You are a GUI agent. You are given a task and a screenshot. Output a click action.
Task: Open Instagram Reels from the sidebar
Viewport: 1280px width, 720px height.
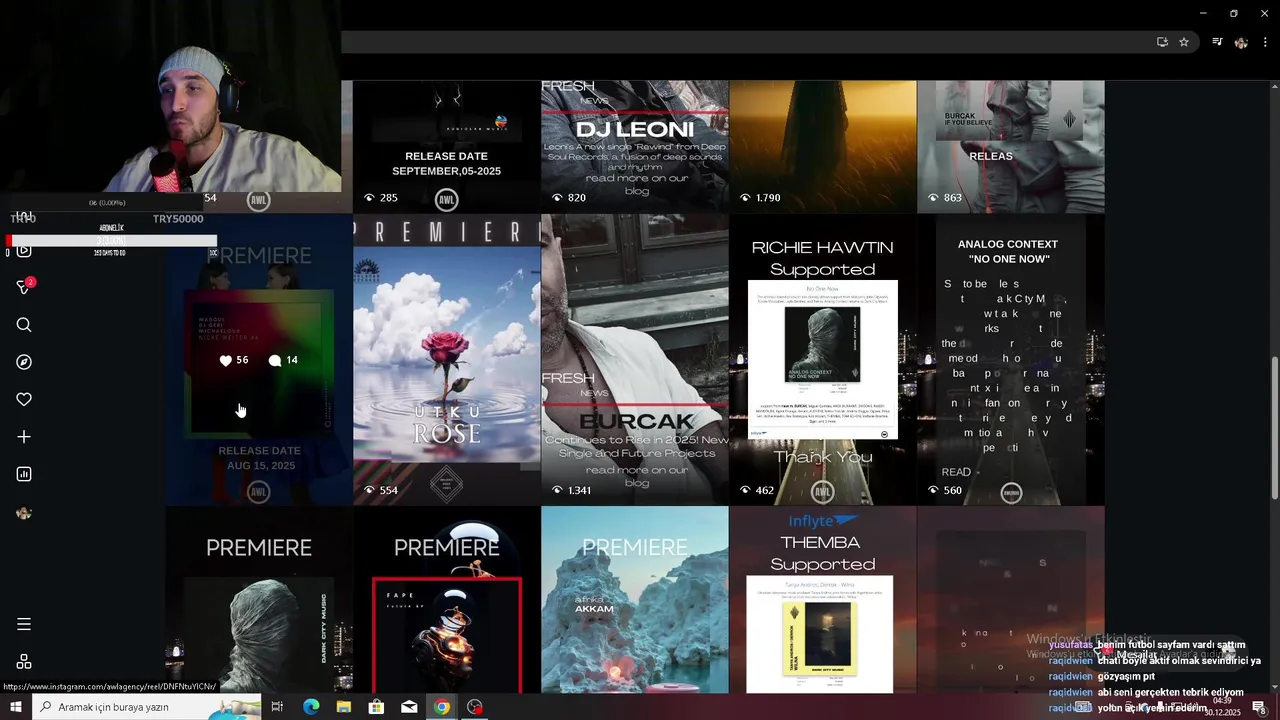pos(24,250)
